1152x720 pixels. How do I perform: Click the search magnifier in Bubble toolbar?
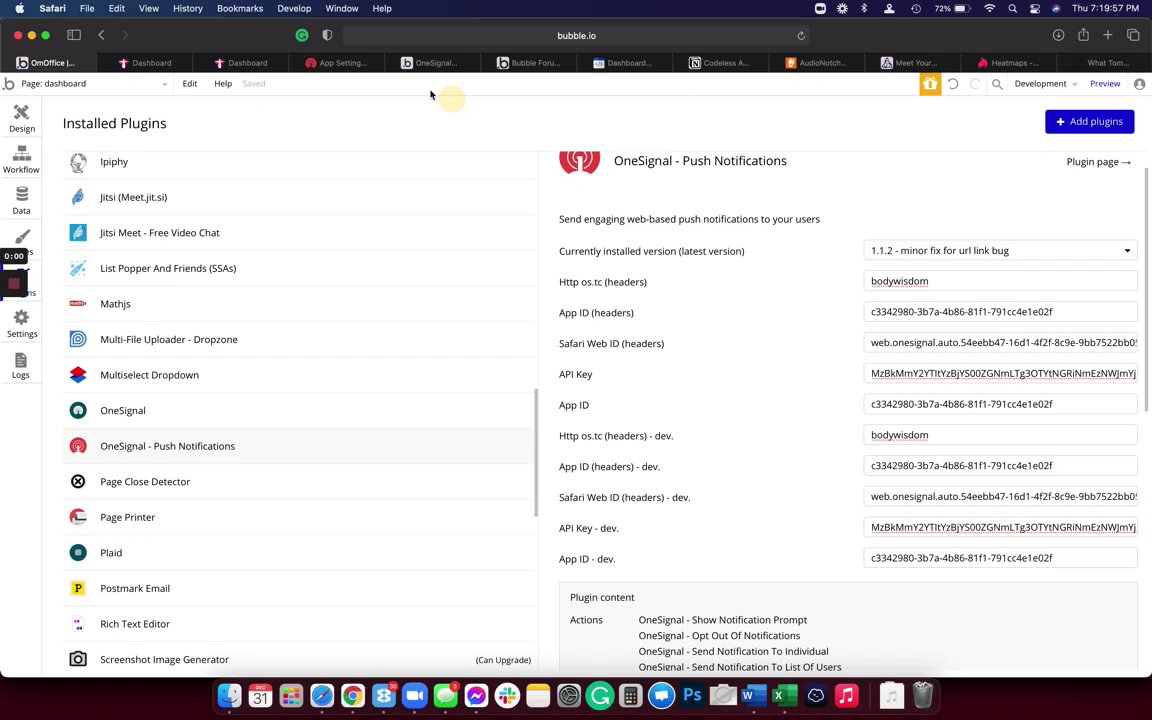(x=997, y=84)
